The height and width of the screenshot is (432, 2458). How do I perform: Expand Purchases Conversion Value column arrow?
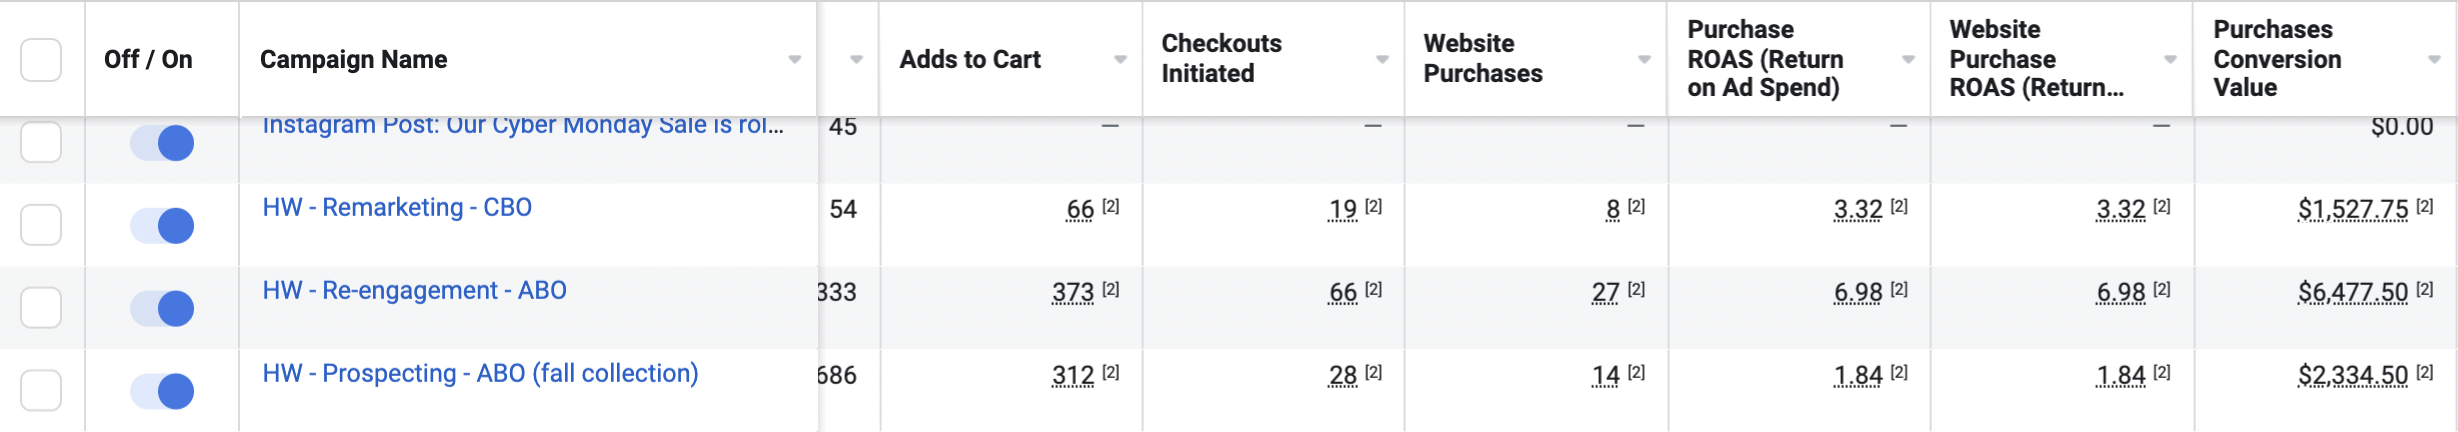tap(2435, 60)
